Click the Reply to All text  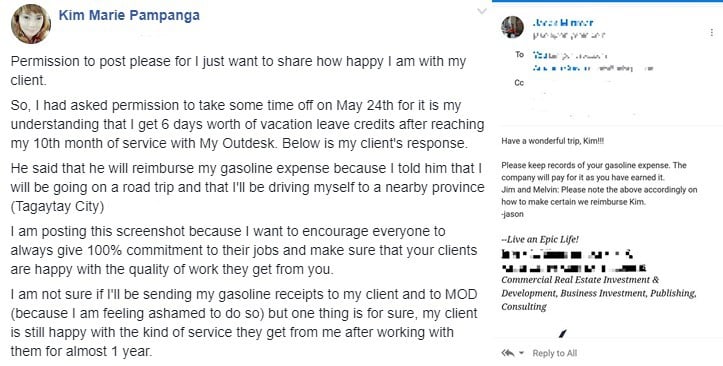click(x=555, y=353)
